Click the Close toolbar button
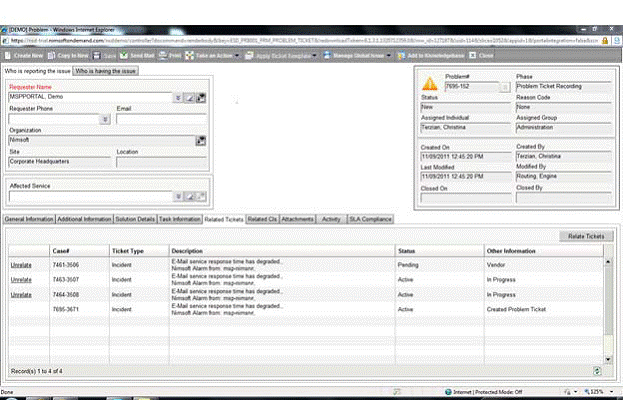623x400 pixels. pyautogui.click(x=481, y=56)
